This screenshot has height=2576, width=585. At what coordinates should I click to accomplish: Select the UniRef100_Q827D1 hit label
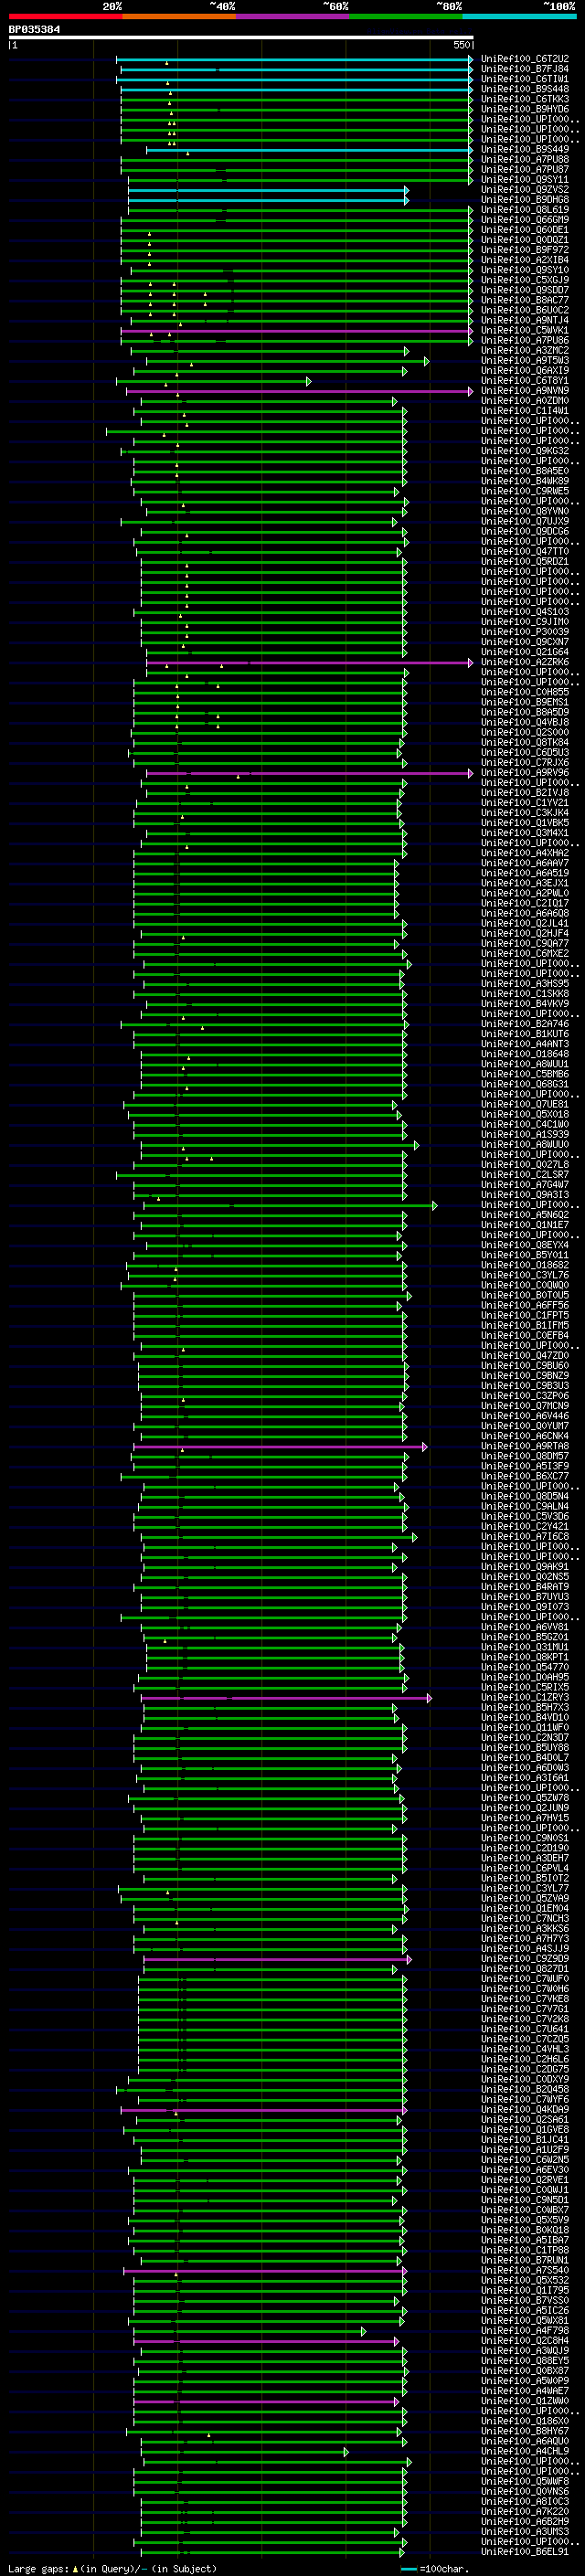point(525,1969)
